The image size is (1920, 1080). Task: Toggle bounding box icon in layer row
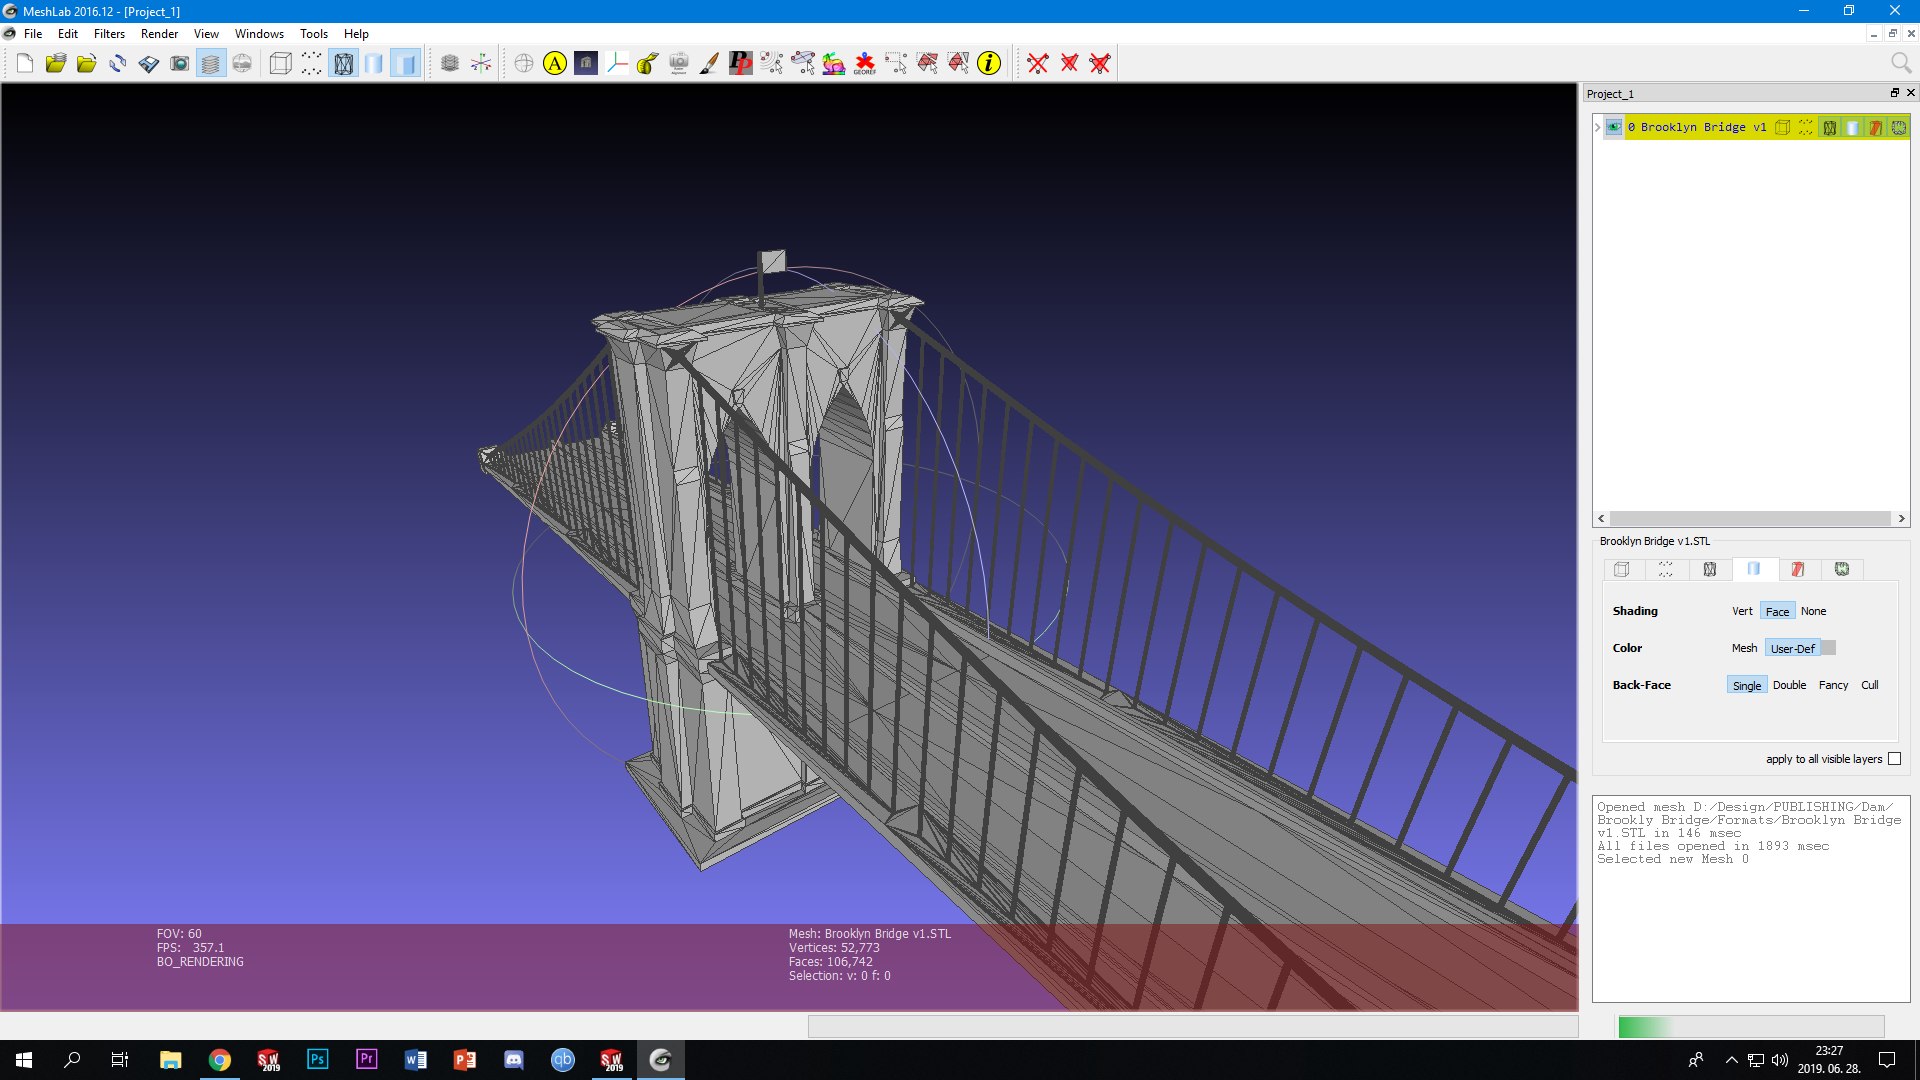(1783, 127)
